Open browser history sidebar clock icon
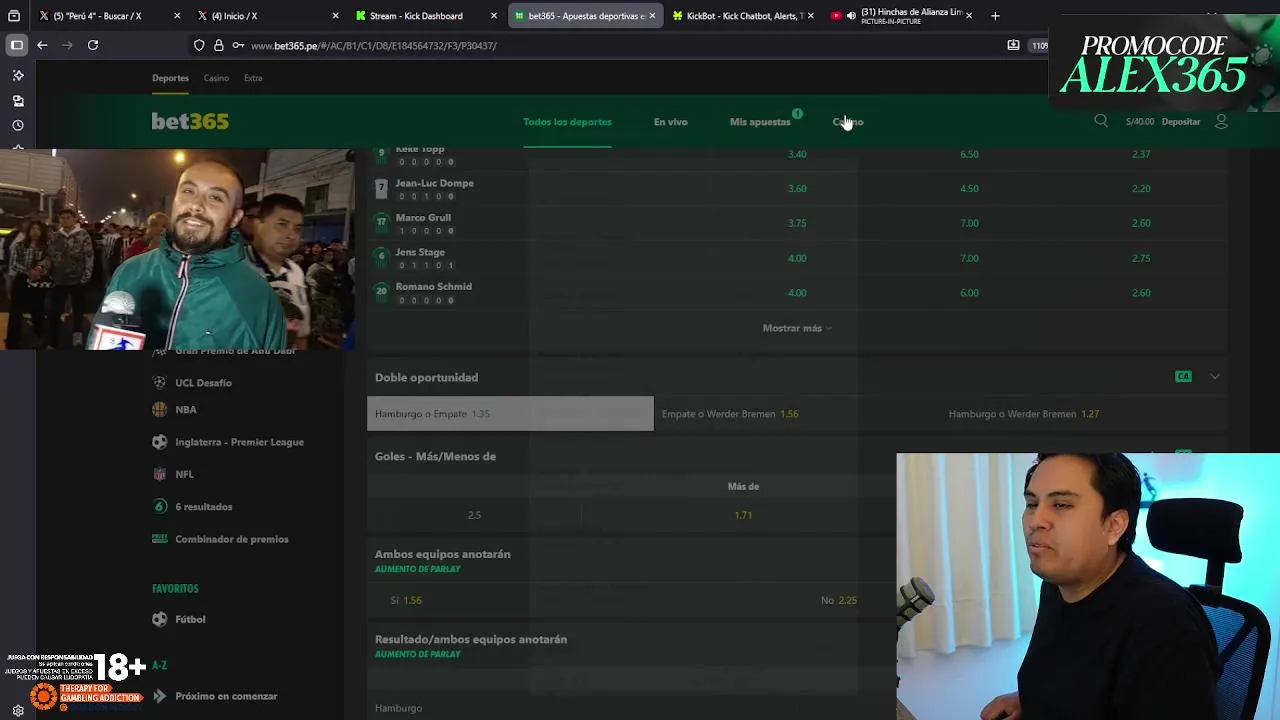This screenshot has width=1280, height=720. tap(18, 126)
